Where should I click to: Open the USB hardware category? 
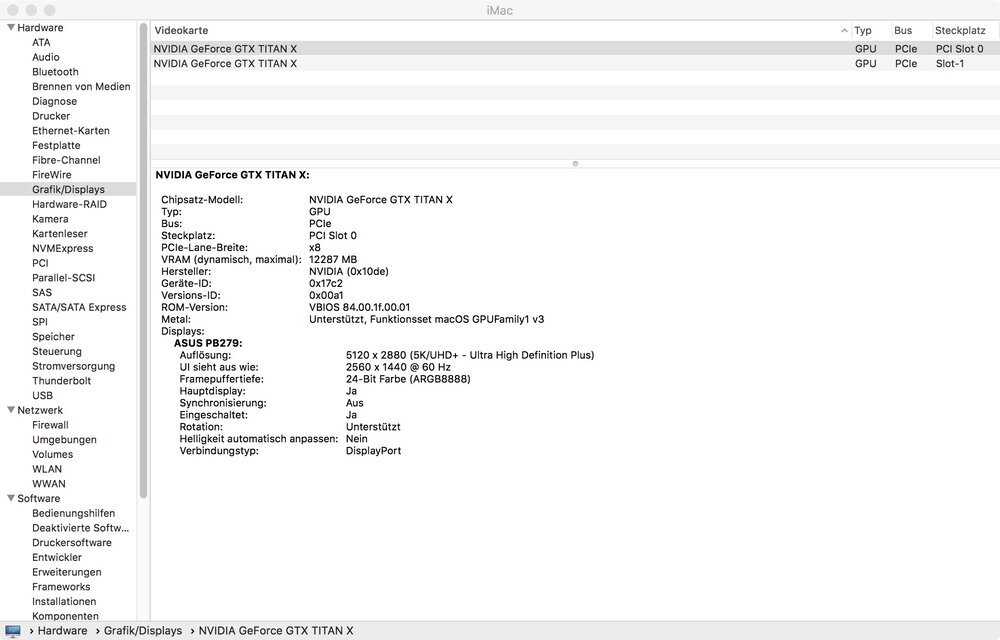(42, 395)
